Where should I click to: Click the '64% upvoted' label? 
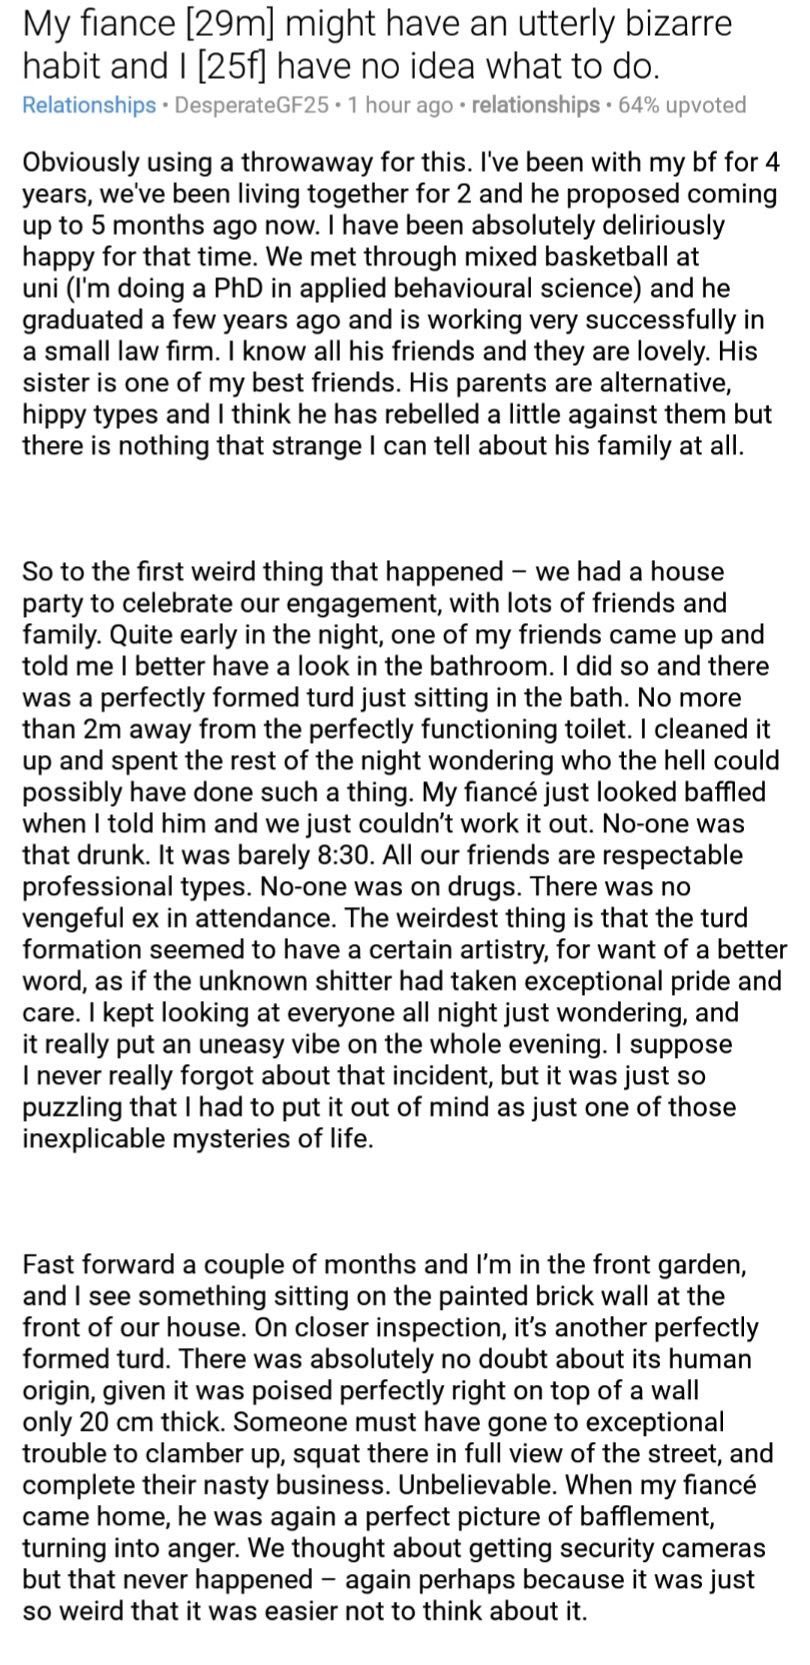(682, 105)
